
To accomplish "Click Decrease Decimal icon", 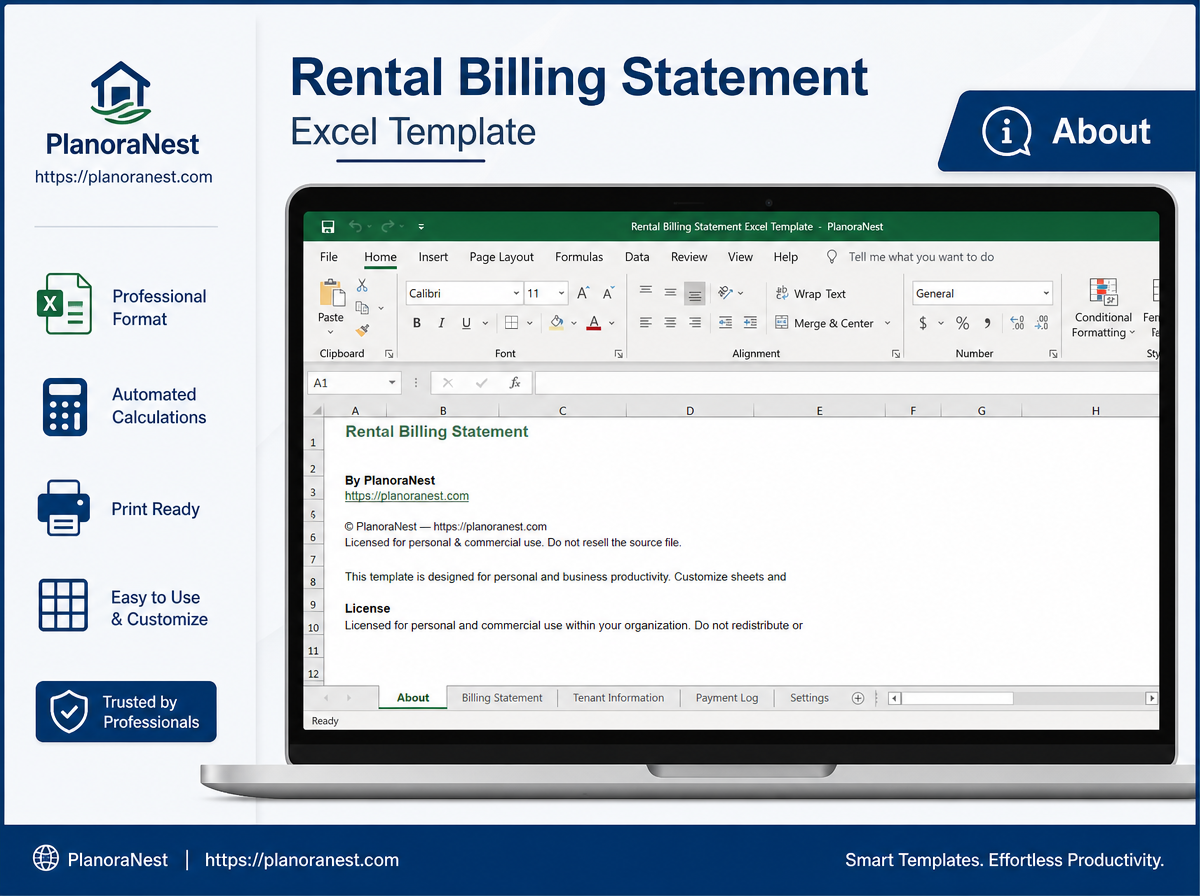I will click(1042, 323).
